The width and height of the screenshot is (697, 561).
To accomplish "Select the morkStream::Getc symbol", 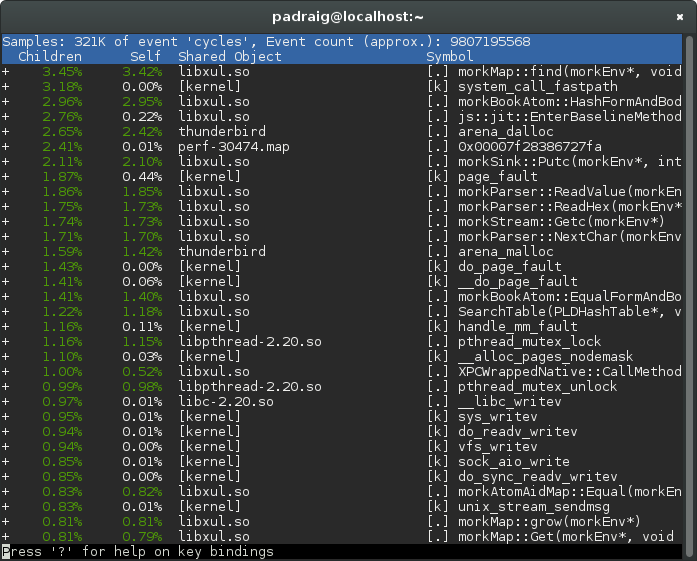I will coord(561,222).
